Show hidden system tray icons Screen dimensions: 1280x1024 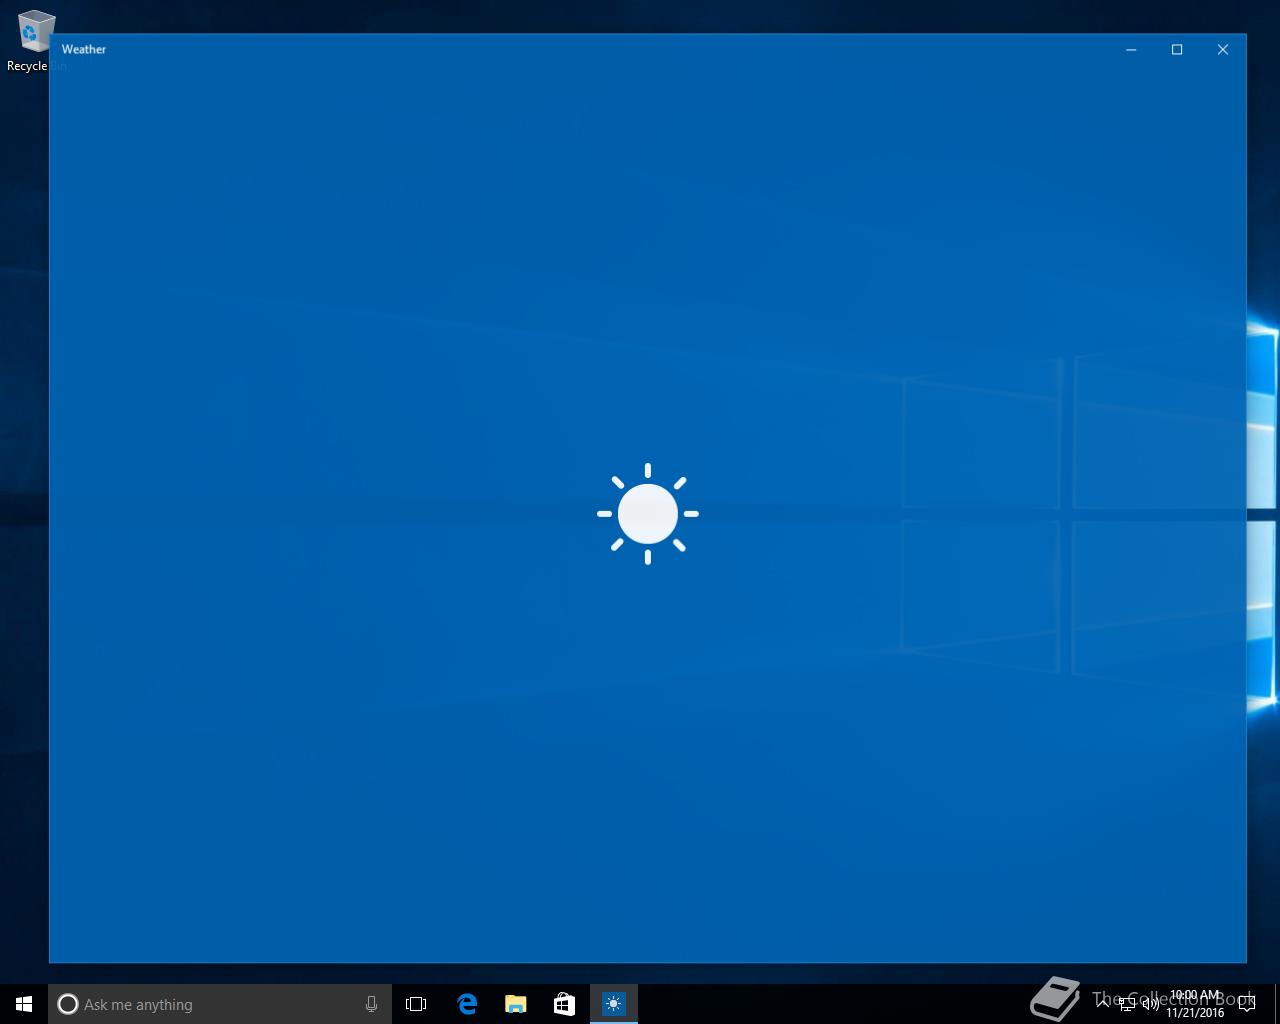tap(1103, 1003)
